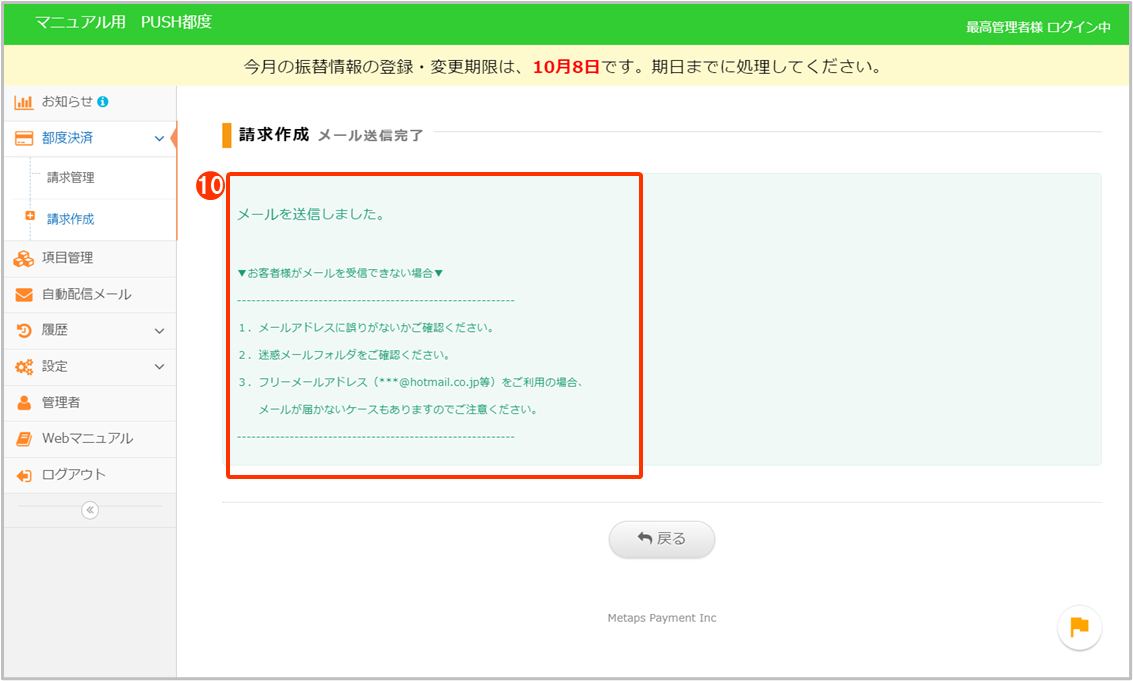The width and height of the screenshot is (1133, 681).
Task: Click the Webマニュアル book icon
Action: (x=24, y=439)
